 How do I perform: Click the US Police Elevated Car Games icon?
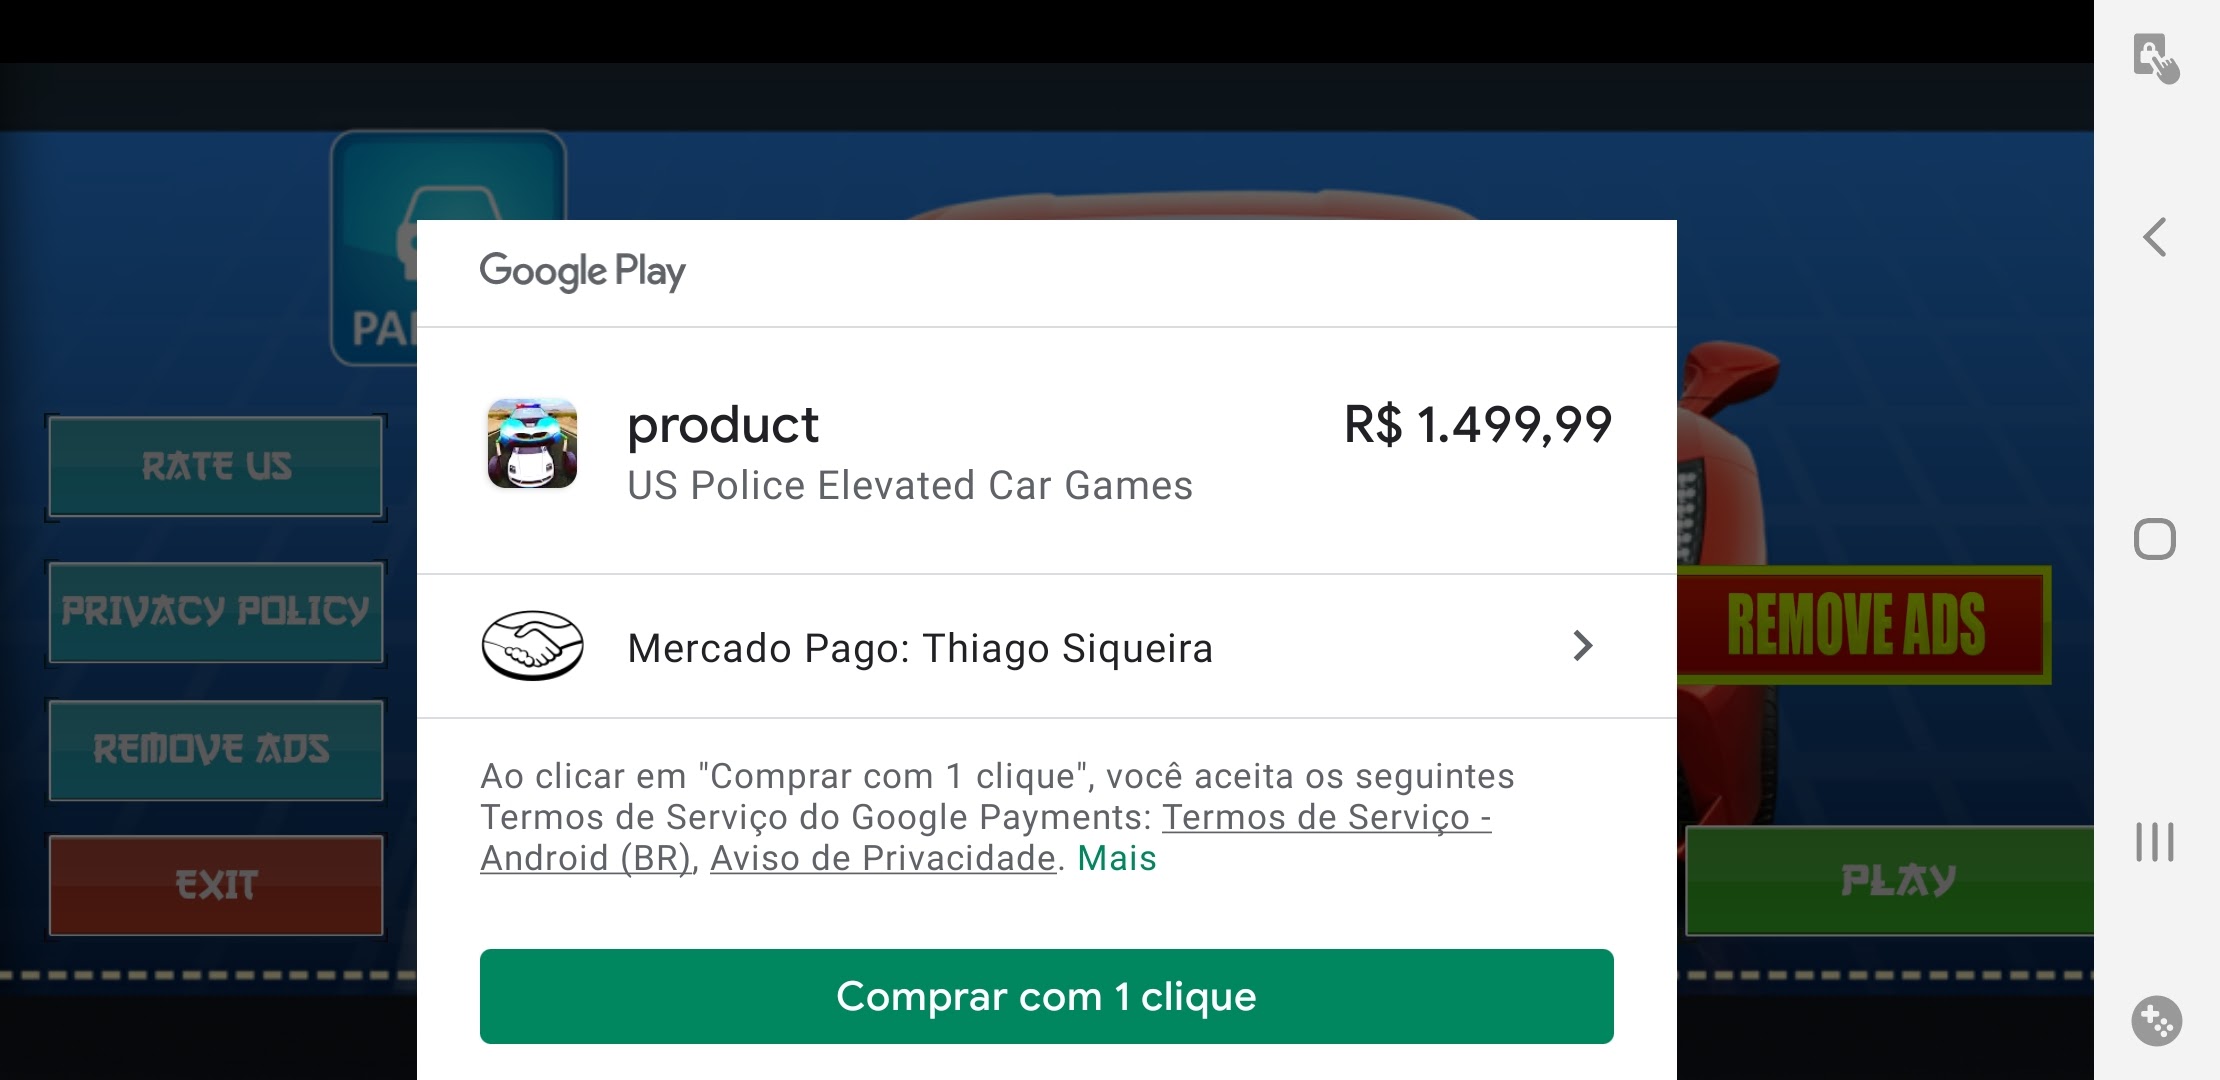[532, 450]
